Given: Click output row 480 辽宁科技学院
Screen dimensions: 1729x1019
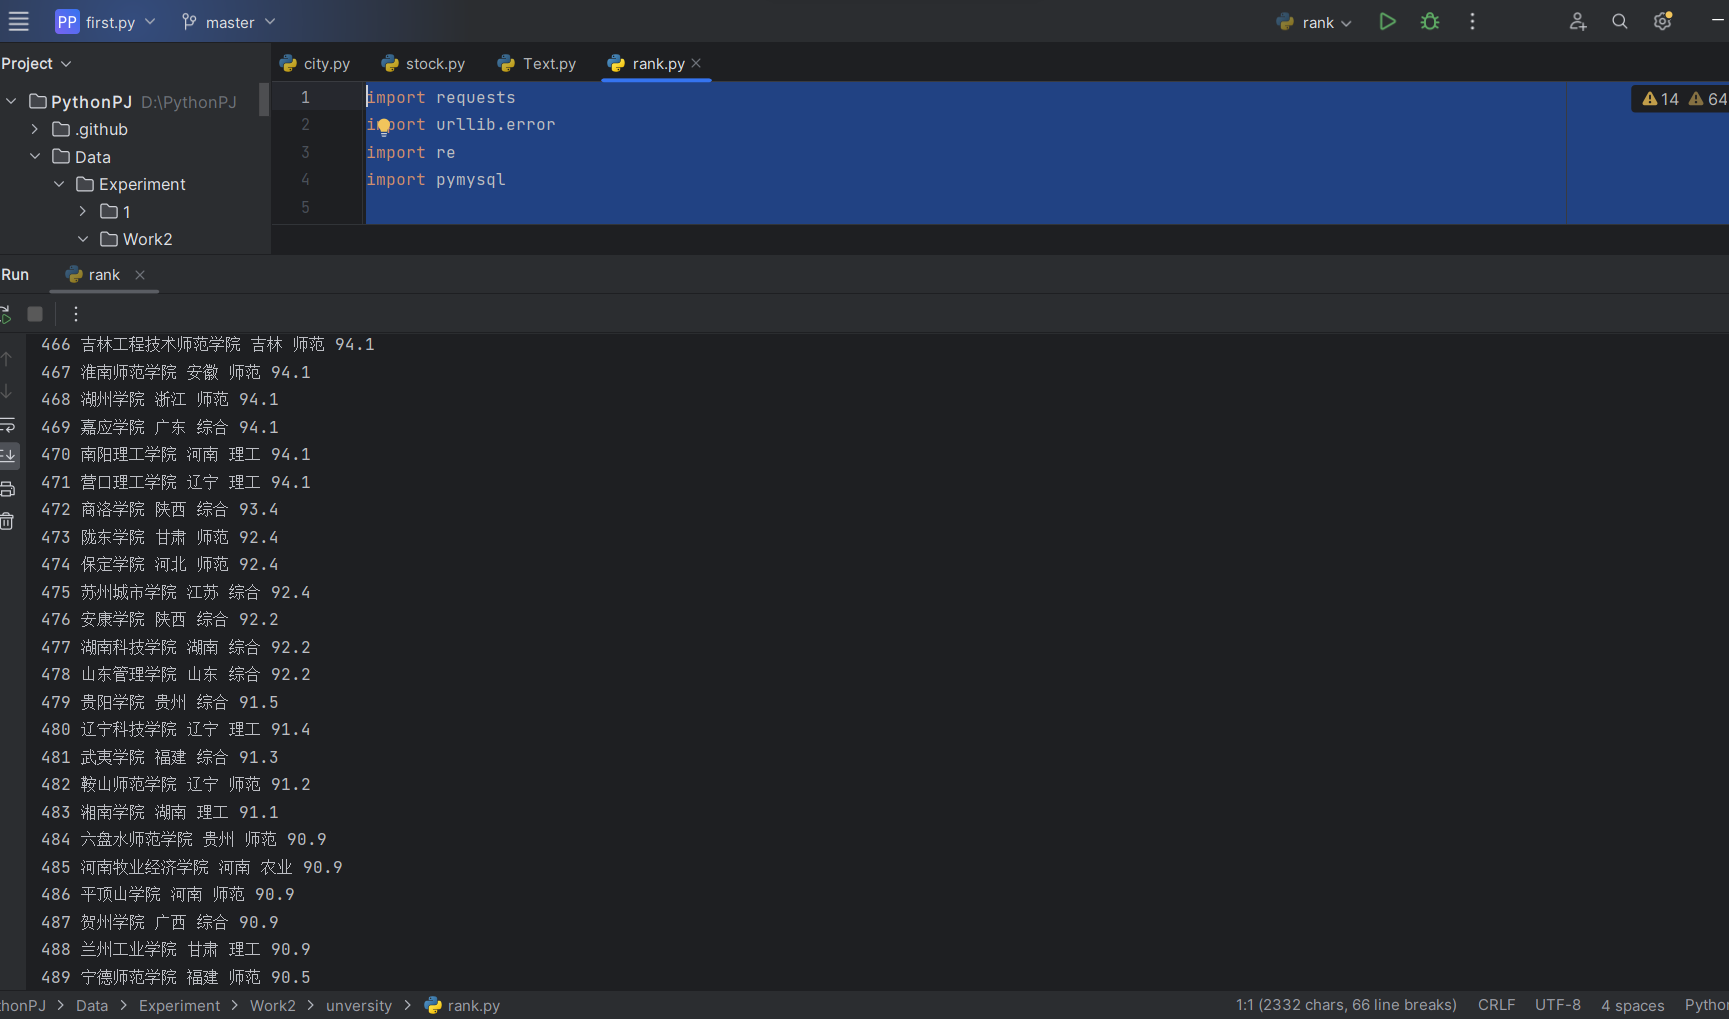Looking at the screenshot, I should coord(176,729).
